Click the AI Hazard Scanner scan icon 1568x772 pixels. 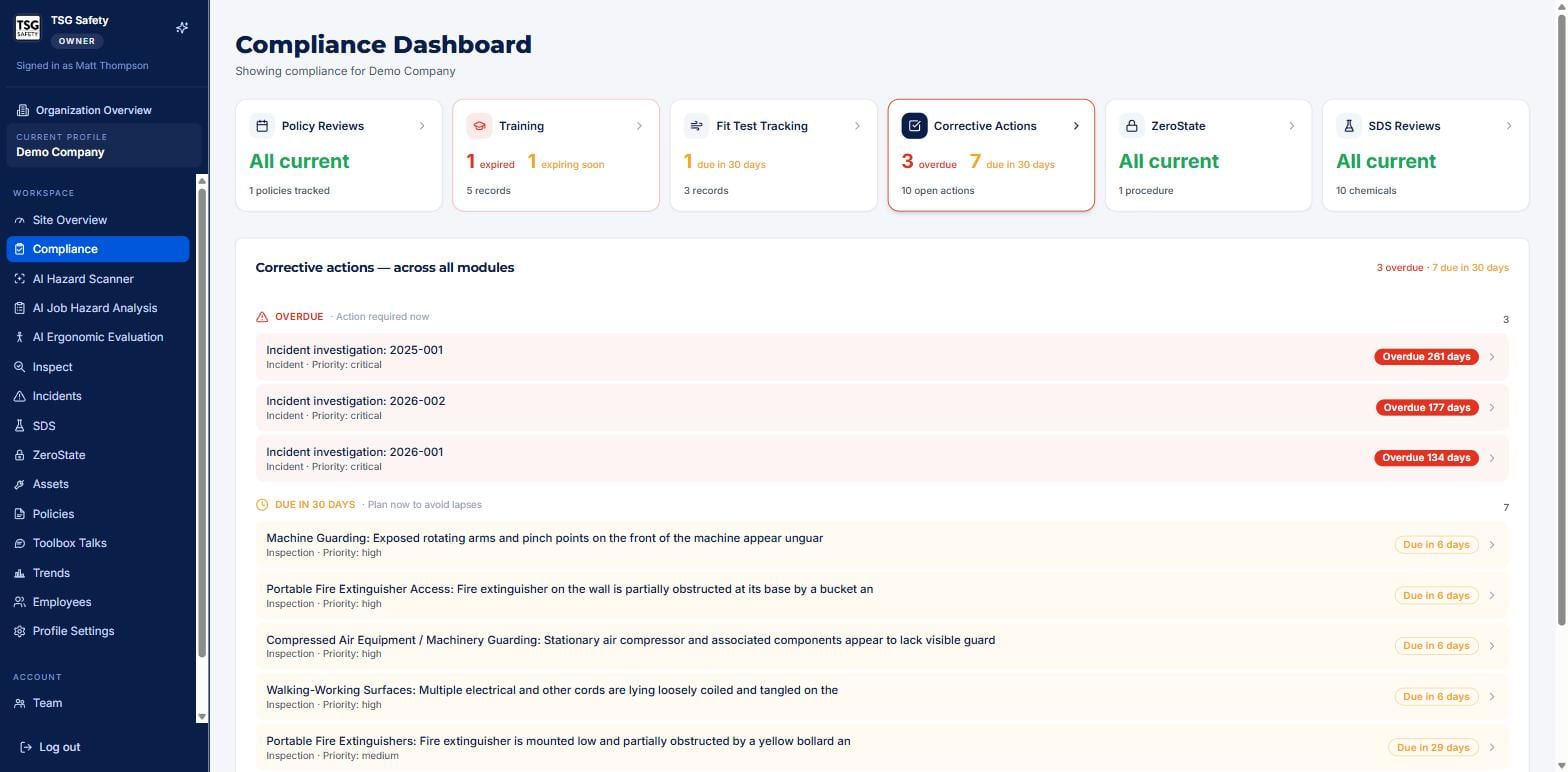(x=19, y=279)
